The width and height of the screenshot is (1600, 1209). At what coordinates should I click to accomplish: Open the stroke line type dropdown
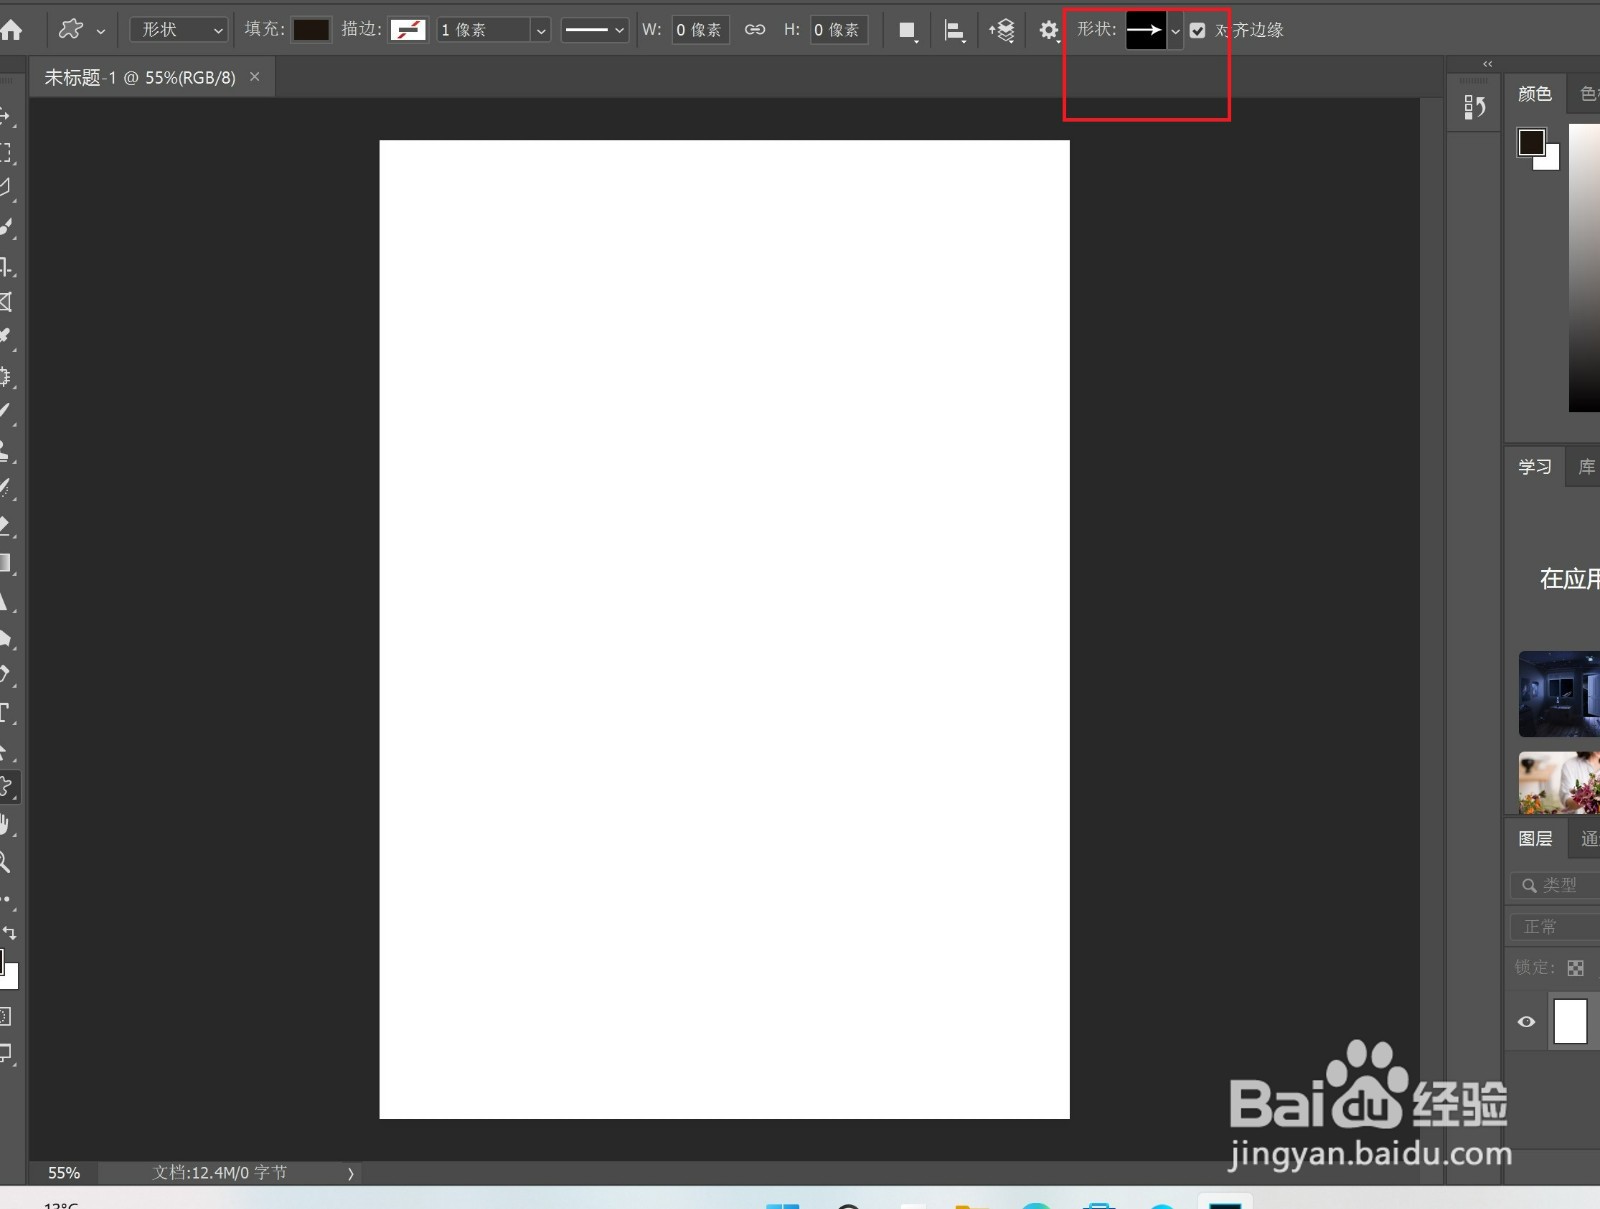point(594,30)
